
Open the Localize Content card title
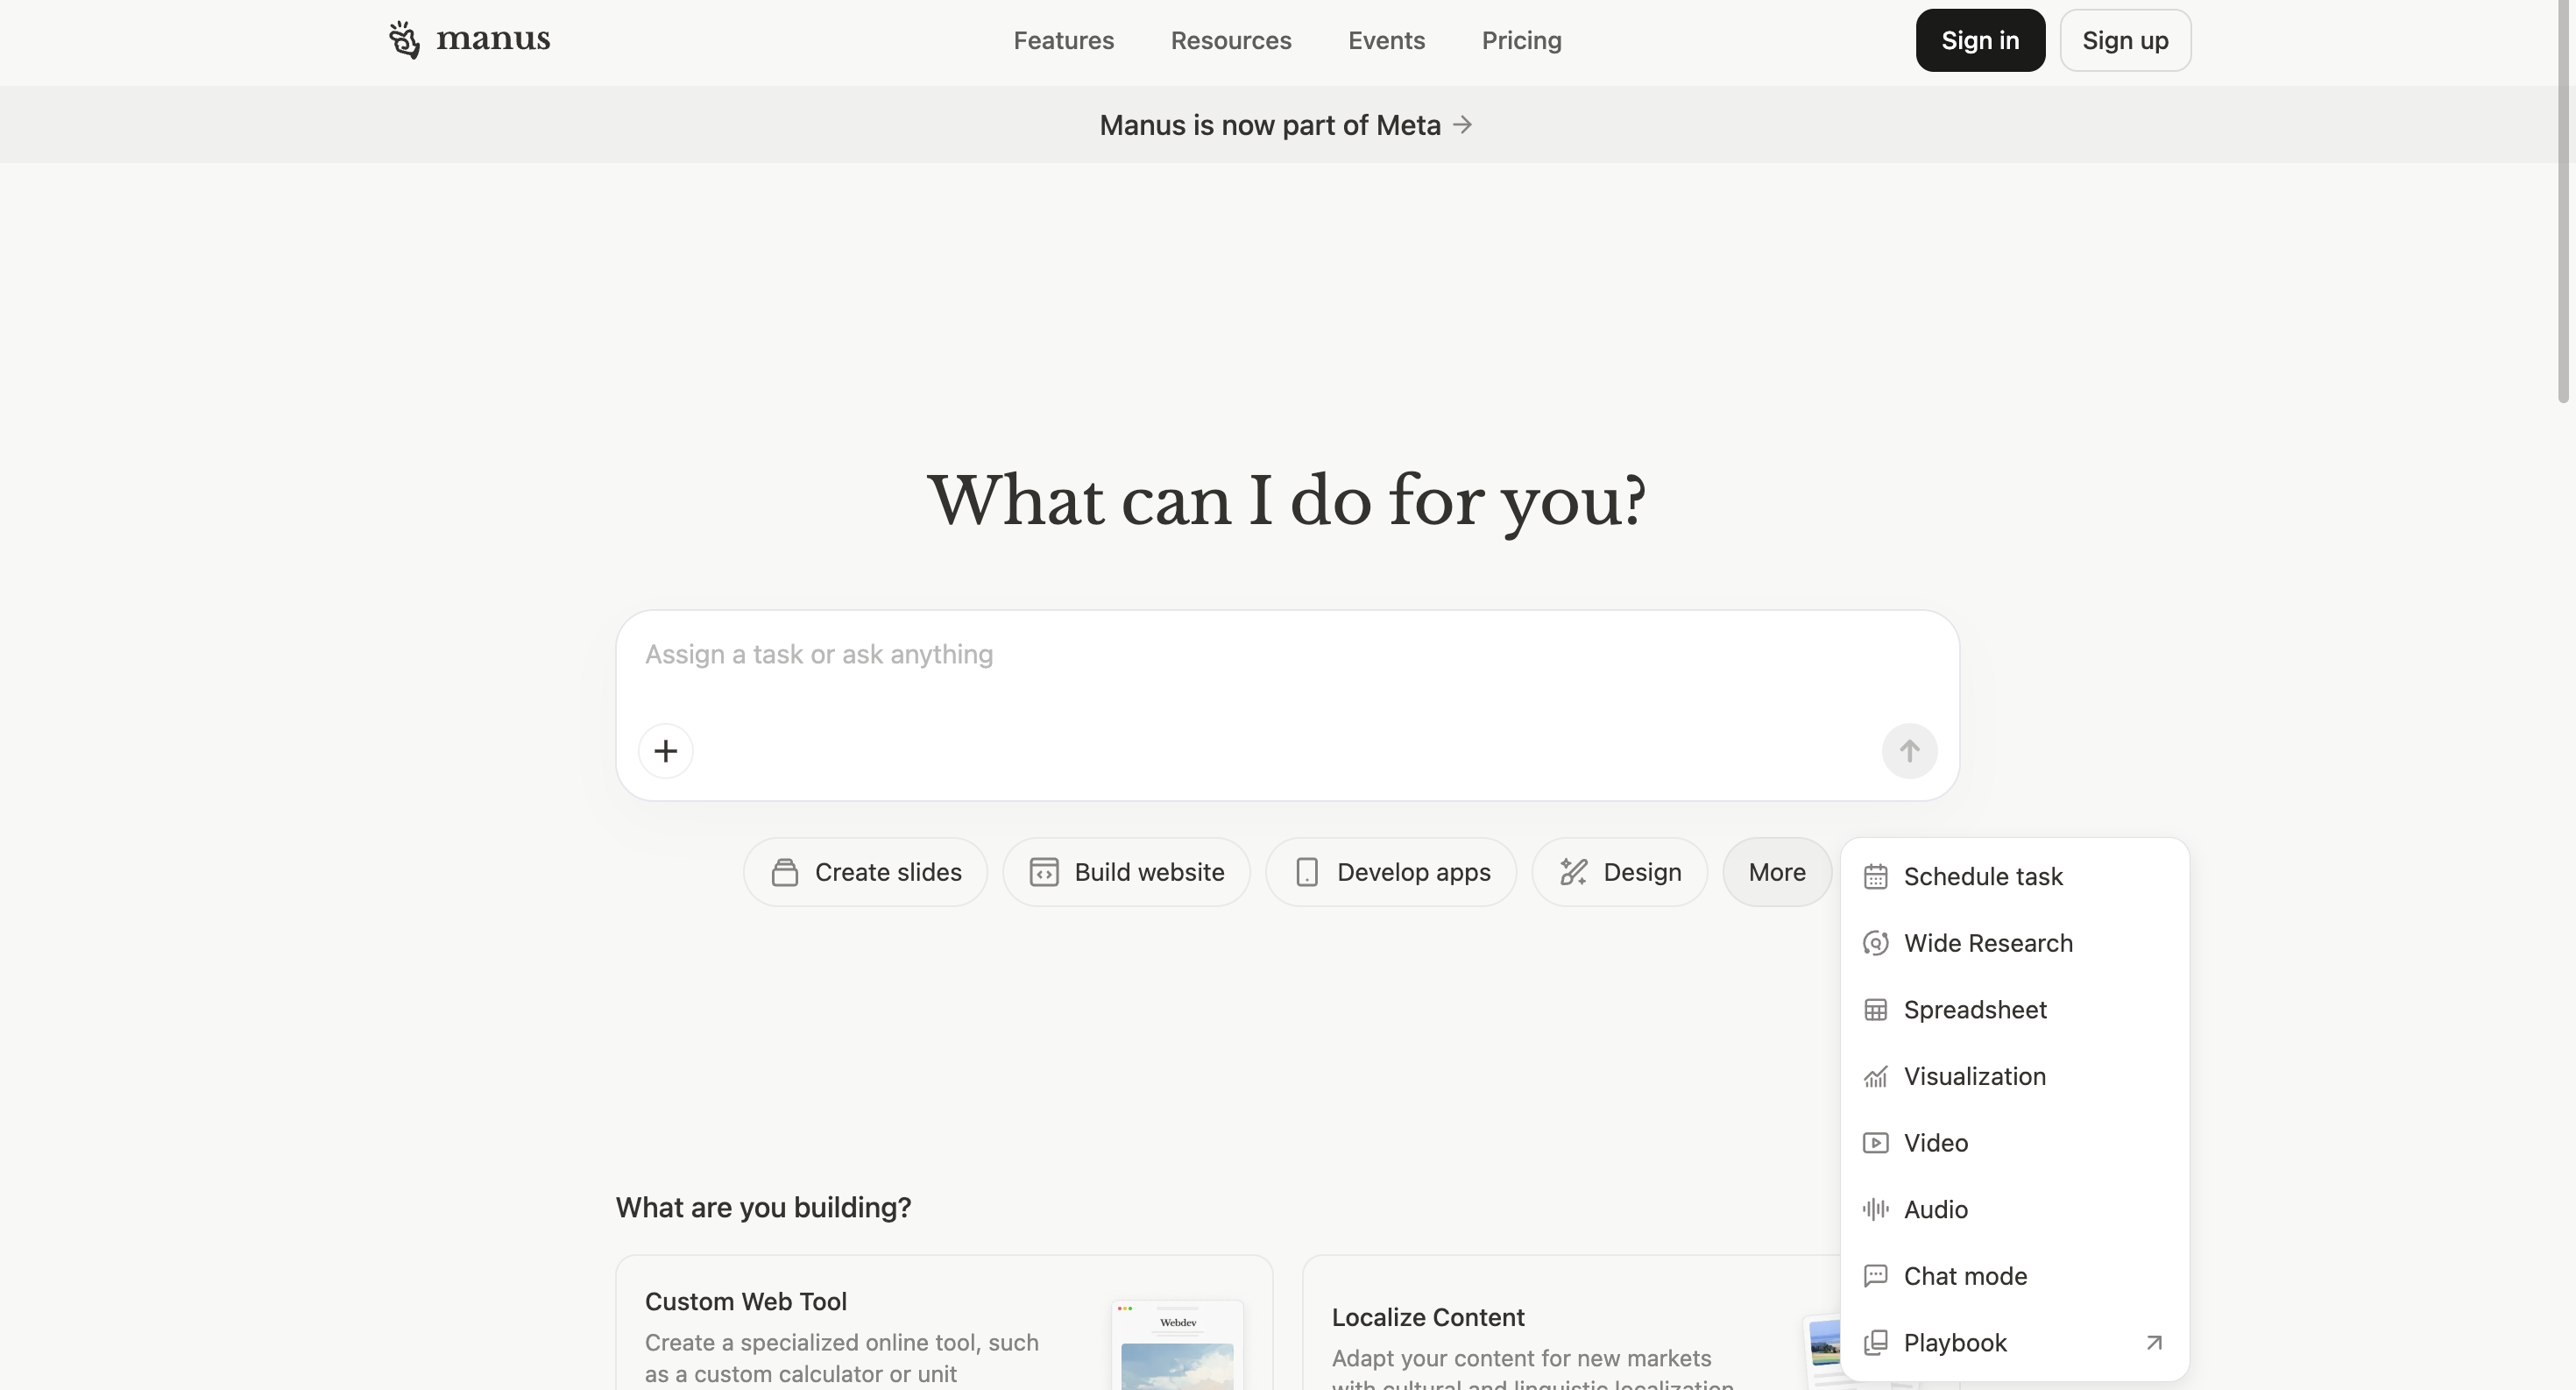[1428, 1318]
